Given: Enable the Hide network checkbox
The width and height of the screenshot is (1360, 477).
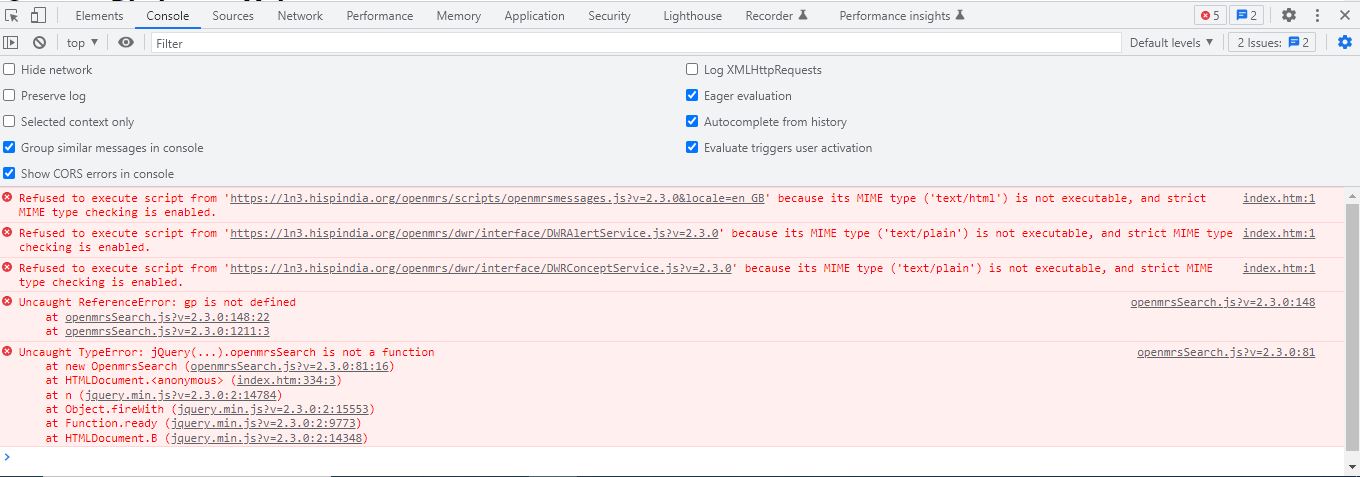Looking at the screenshot, I should [10, 70].
